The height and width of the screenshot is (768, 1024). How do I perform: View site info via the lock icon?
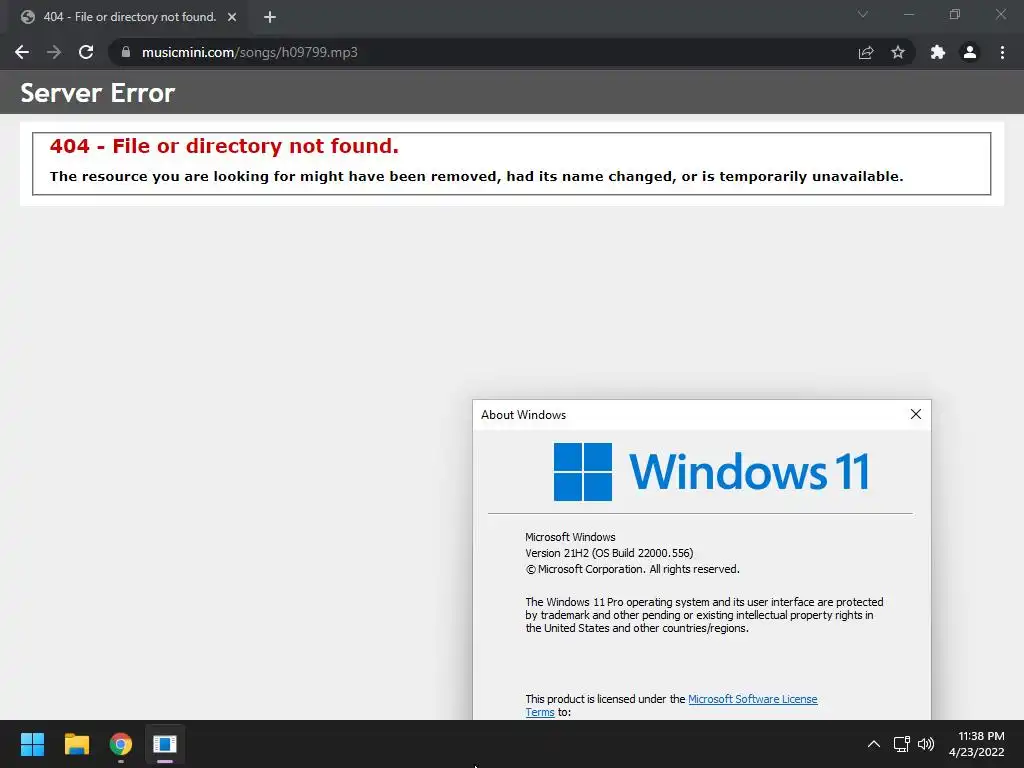coord(126,52)
